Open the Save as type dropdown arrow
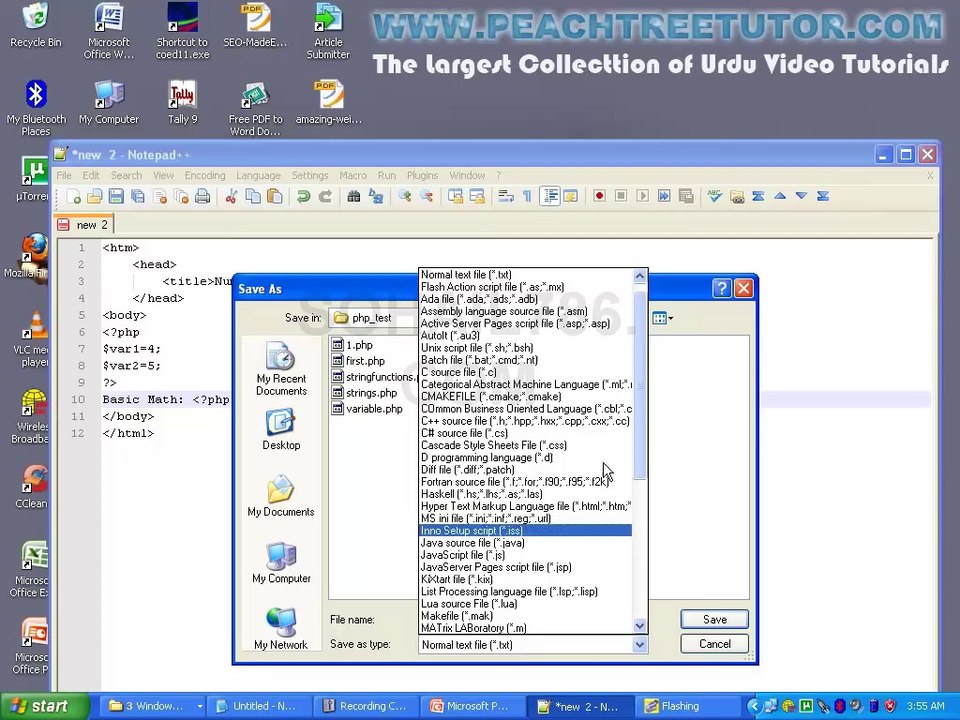 coord(640,645)
